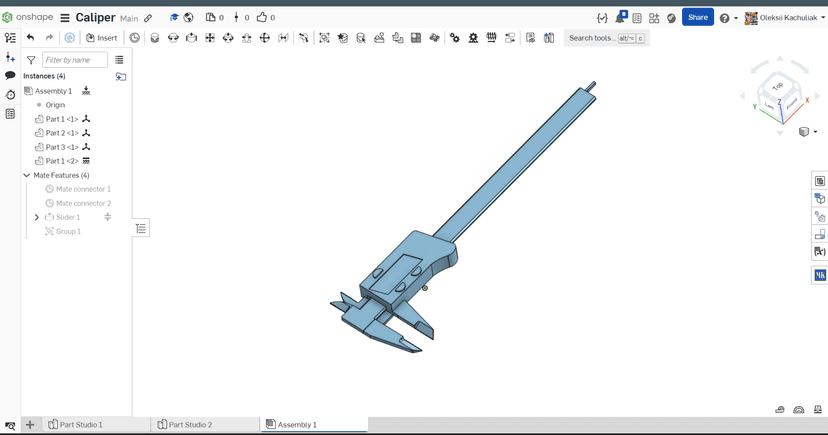The height and width of the screenshot is (435, 828).
Task: Open the view display style cube dropdown
Action: (x=807, y=132)
